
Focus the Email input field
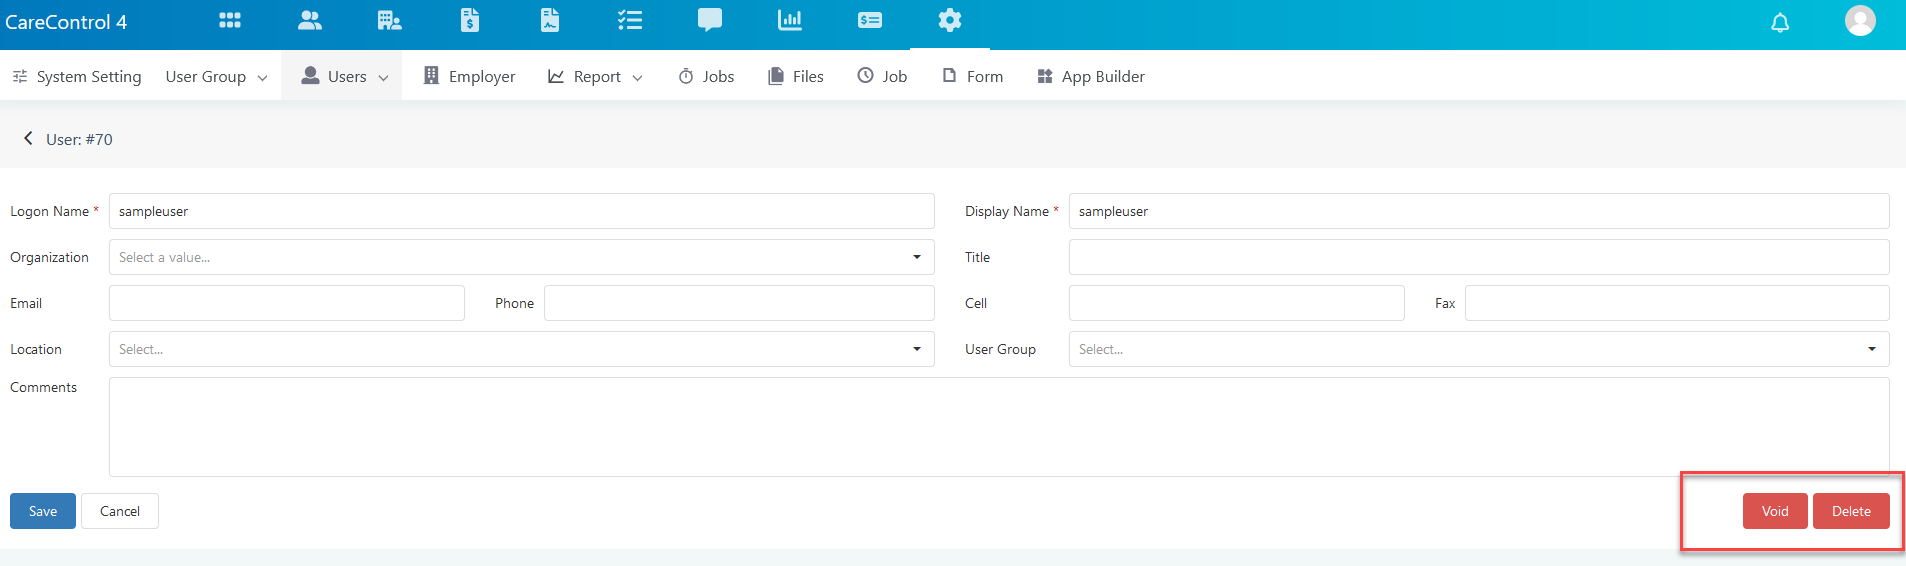click(x=286, y=303)
